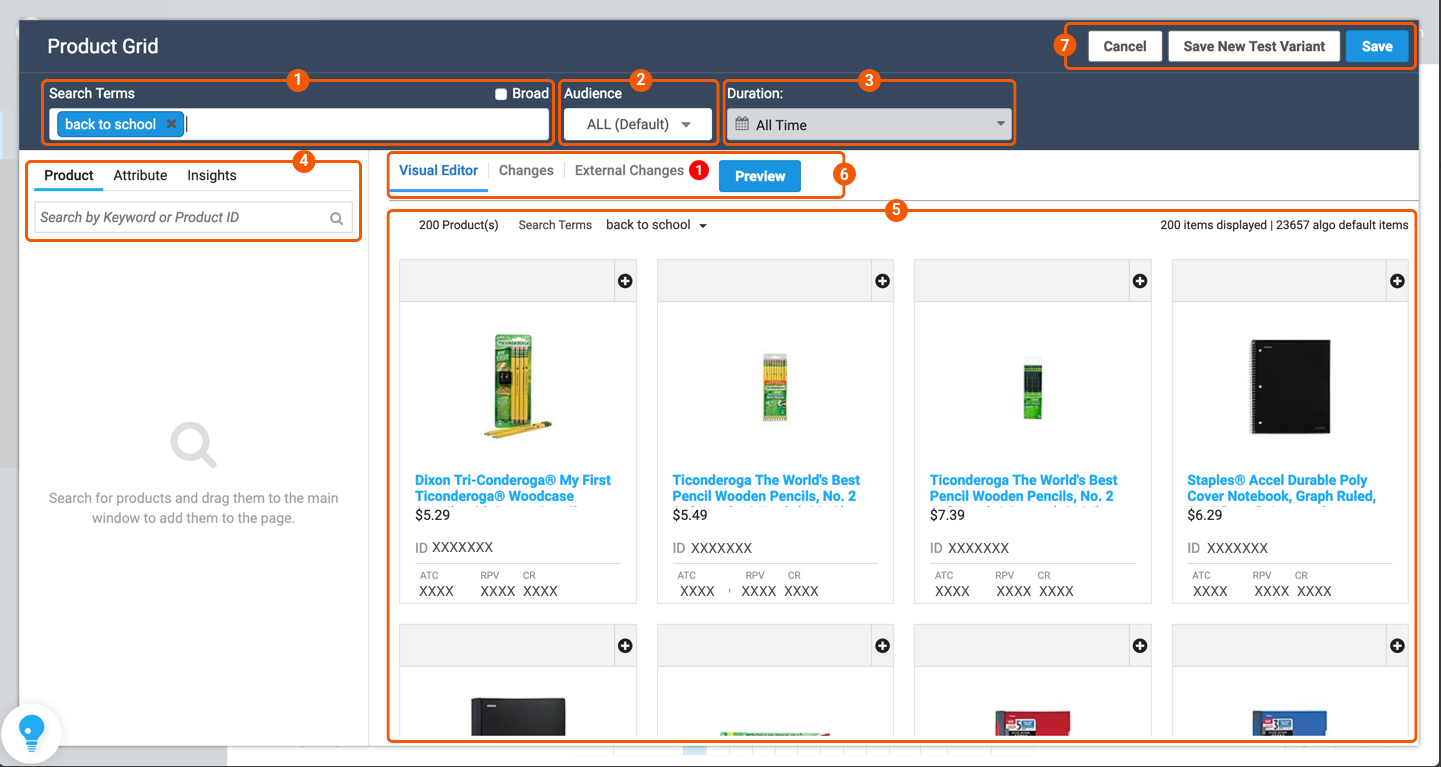
Task: Click the Preview button
Action: [x=760, y=176]
